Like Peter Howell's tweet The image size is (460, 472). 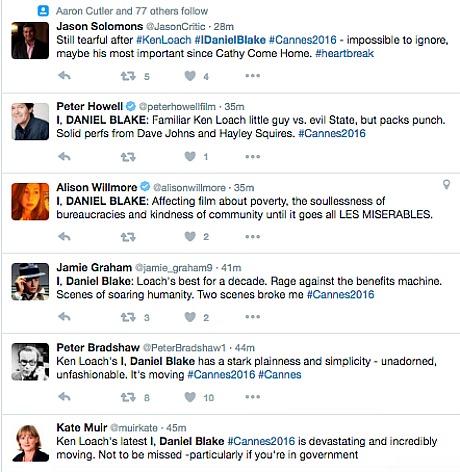pos(190,156)
